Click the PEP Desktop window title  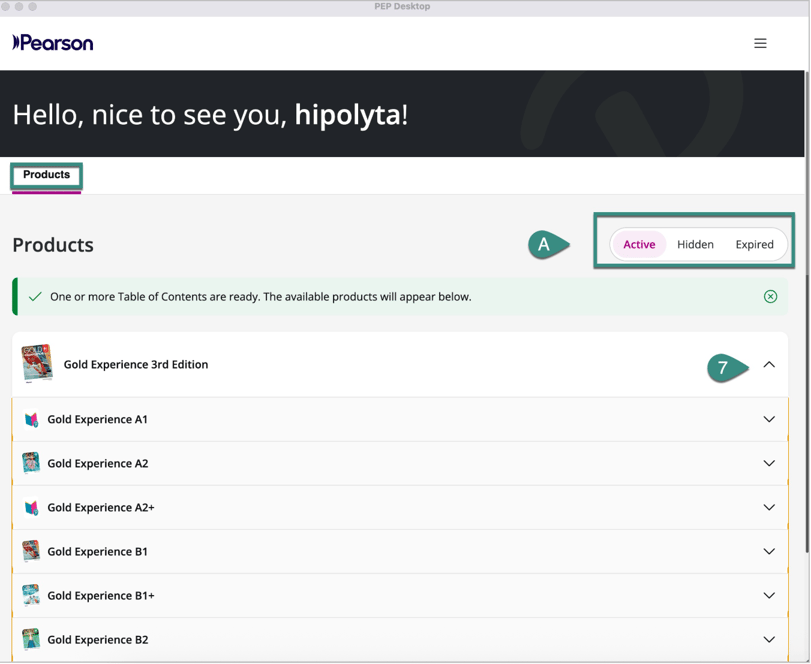[402, 6]
